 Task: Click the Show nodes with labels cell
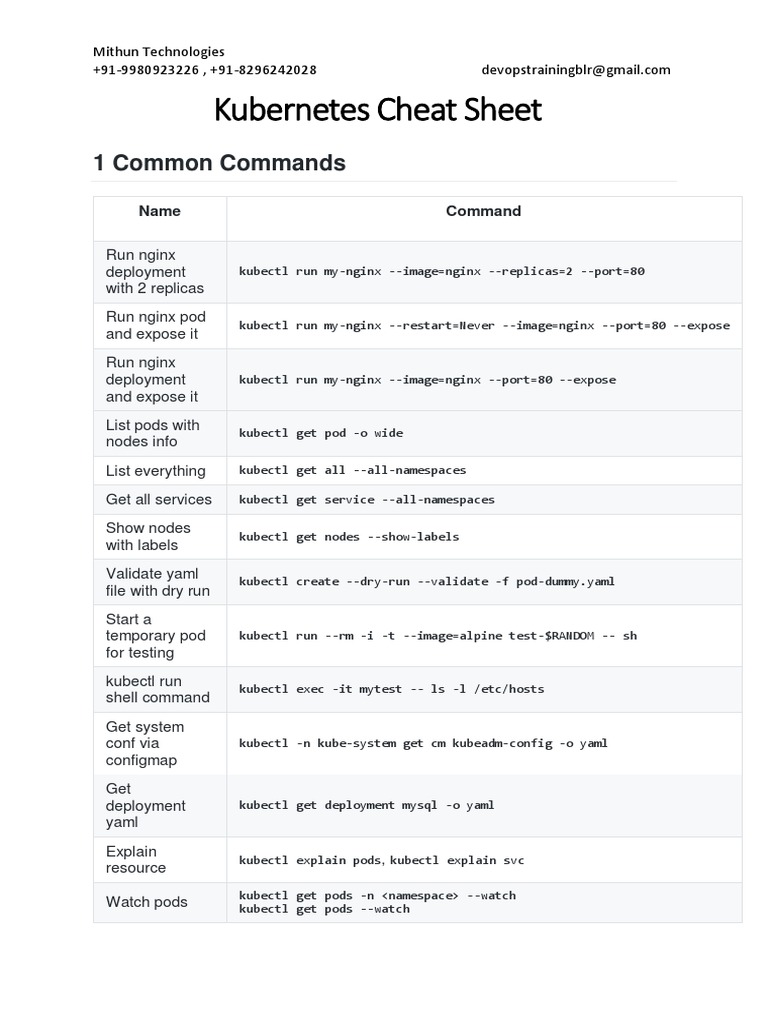148,536
